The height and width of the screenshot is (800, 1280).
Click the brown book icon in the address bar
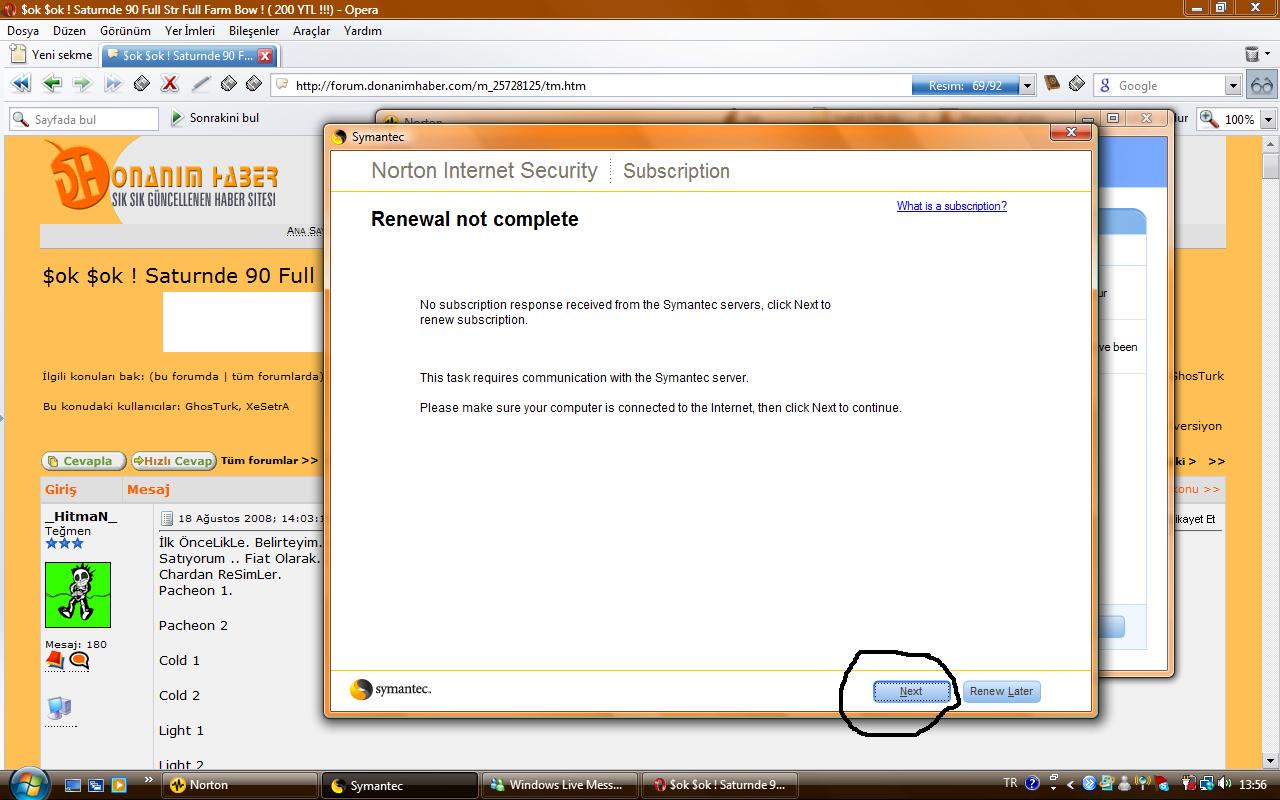[1052, 85]
